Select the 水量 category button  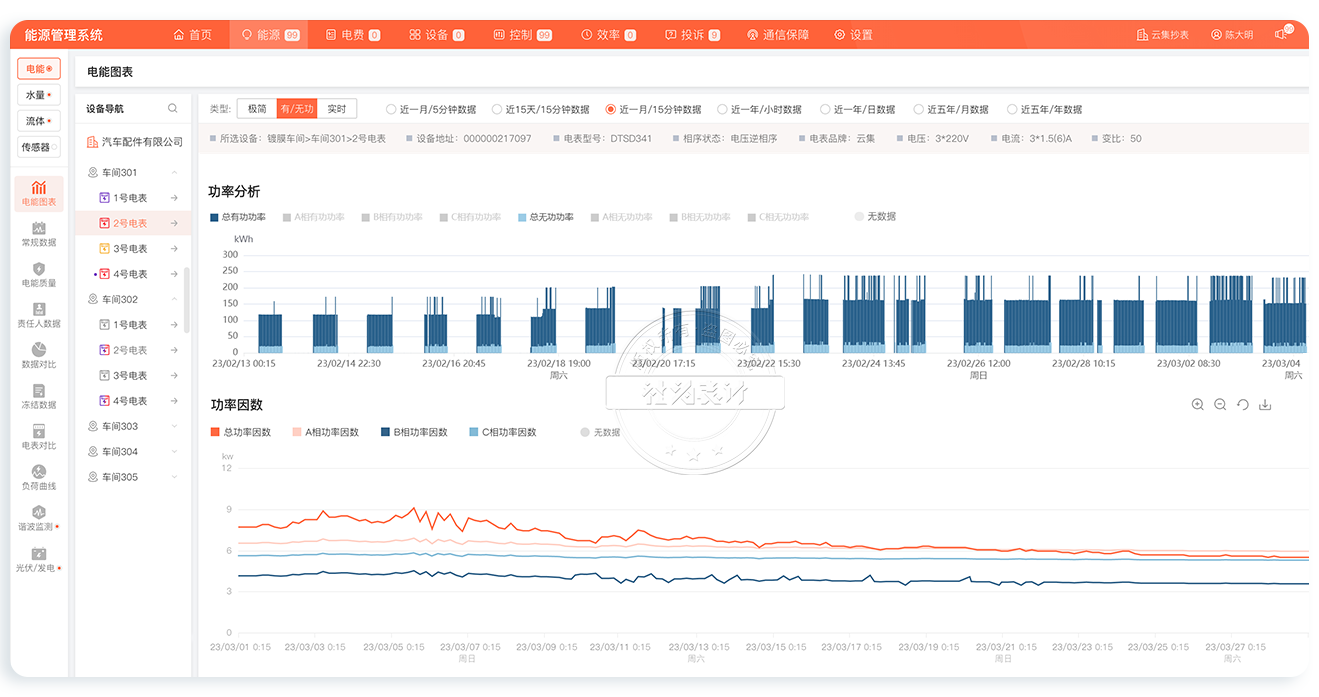click(39, 95)
